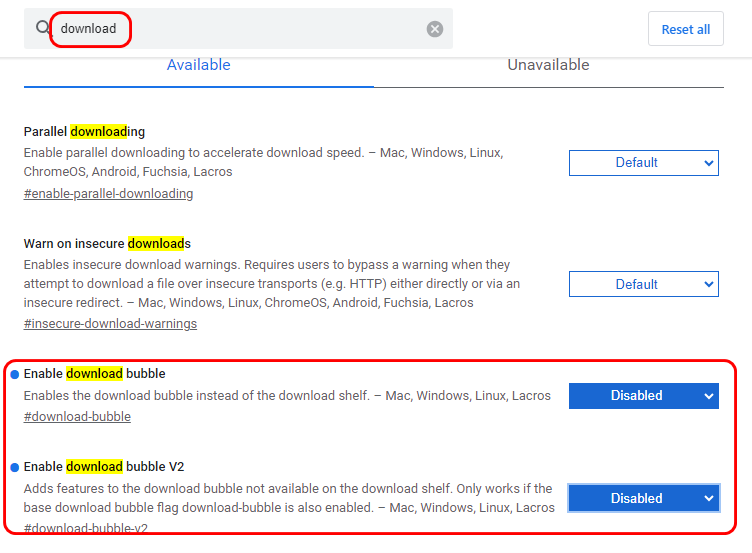Open the #enable-parallel-downloading link
Screen dimensions: 752x553
(x=108, y=194)
